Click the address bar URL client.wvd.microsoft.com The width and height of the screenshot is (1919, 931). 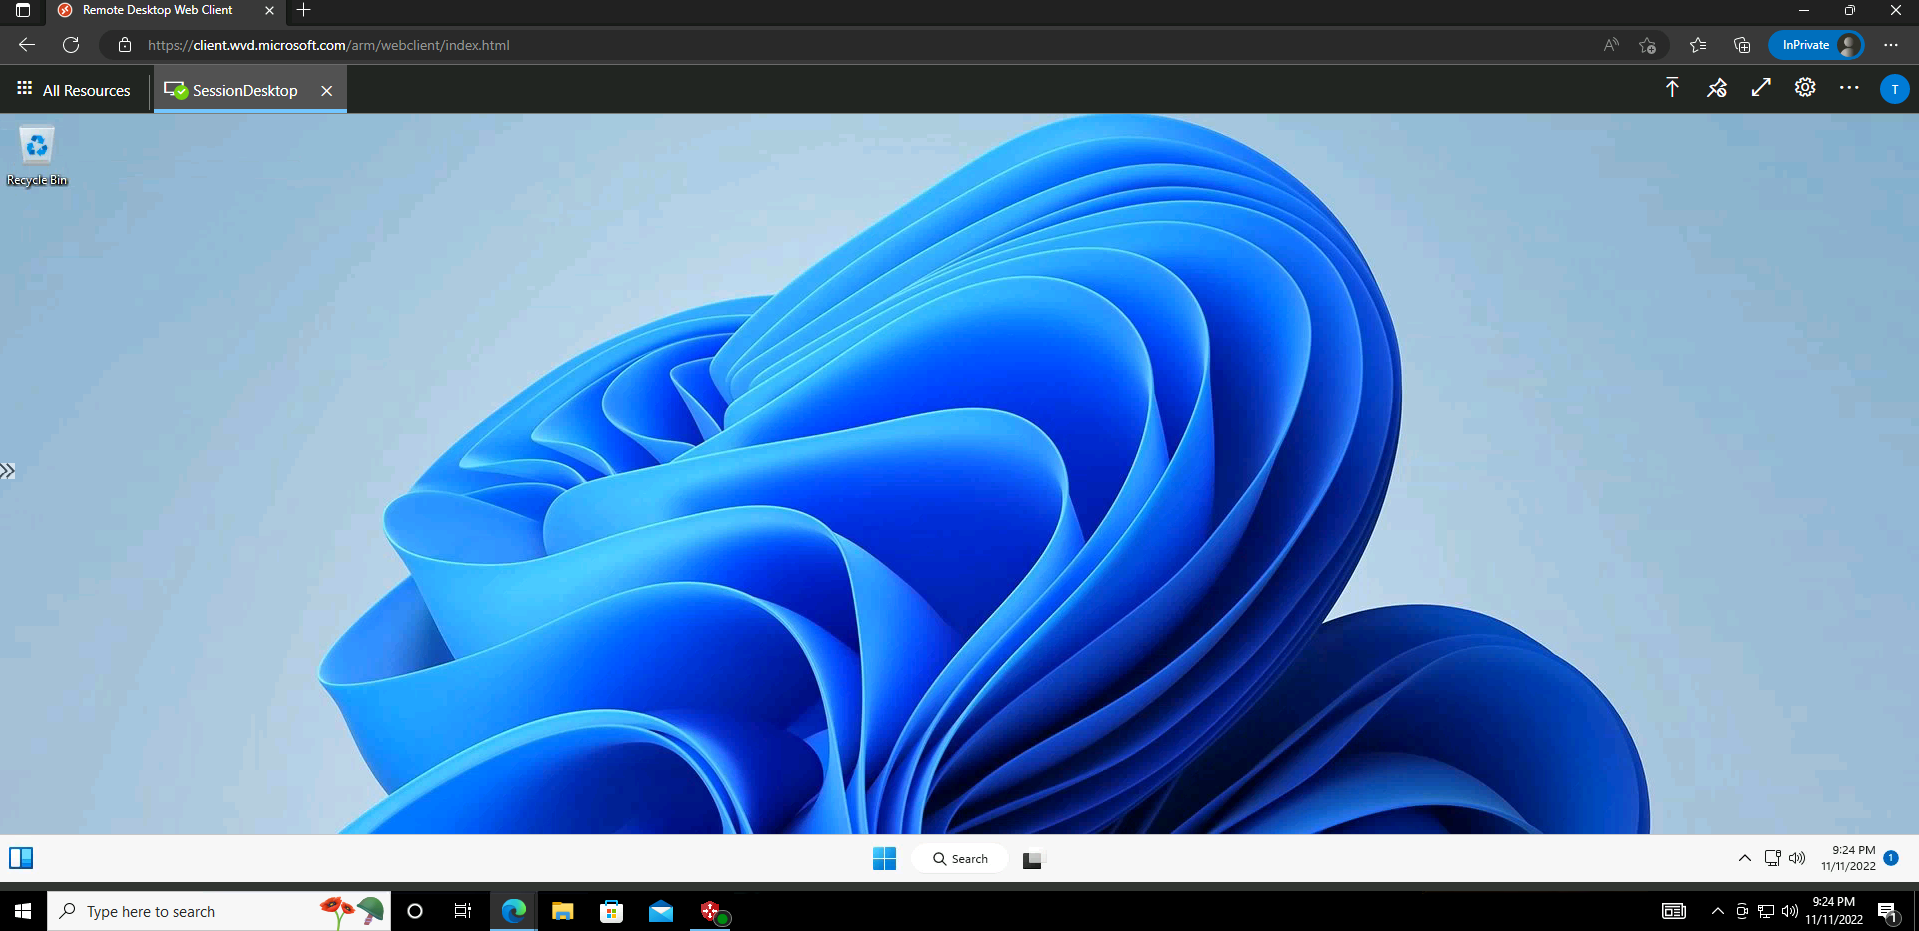tap(329, 45)
